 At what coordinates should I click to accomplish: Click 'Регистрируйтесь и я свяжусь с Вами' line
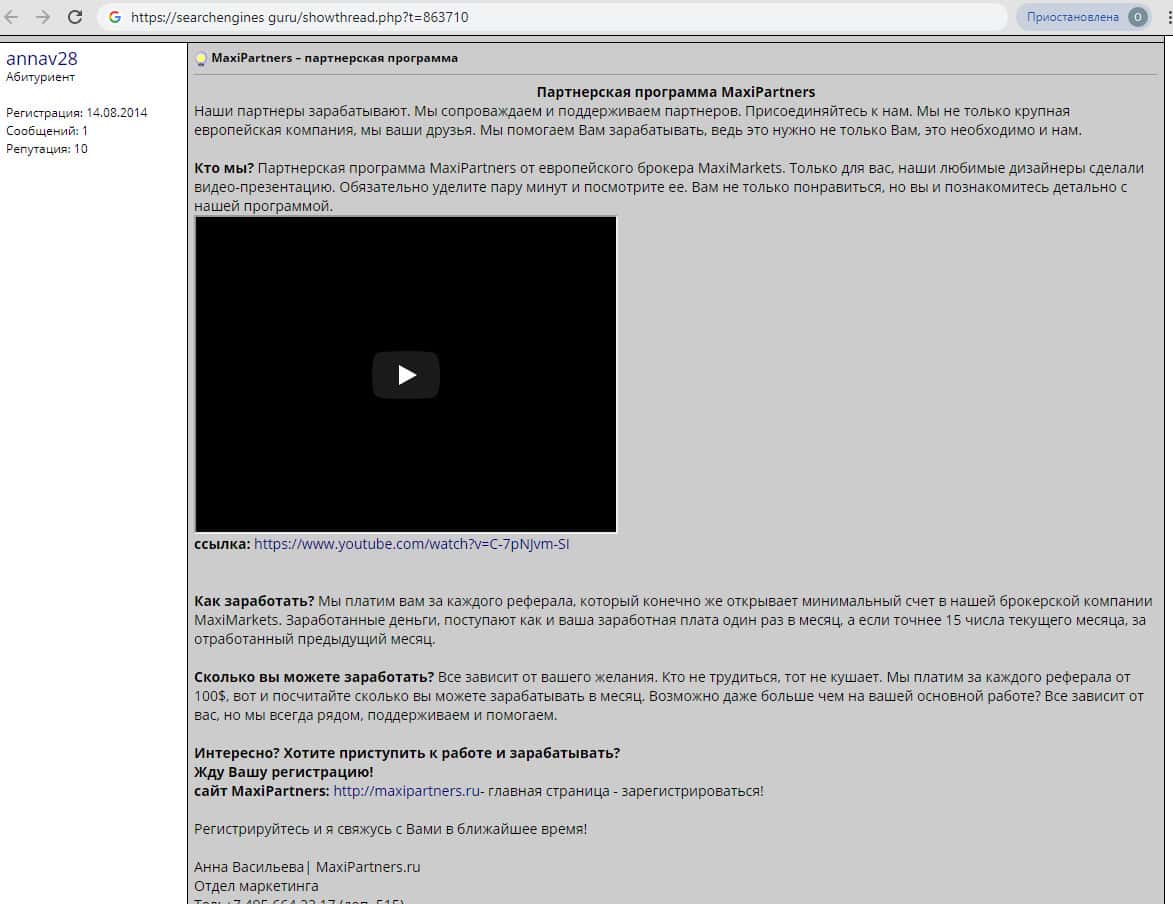(x=391, y=829)
